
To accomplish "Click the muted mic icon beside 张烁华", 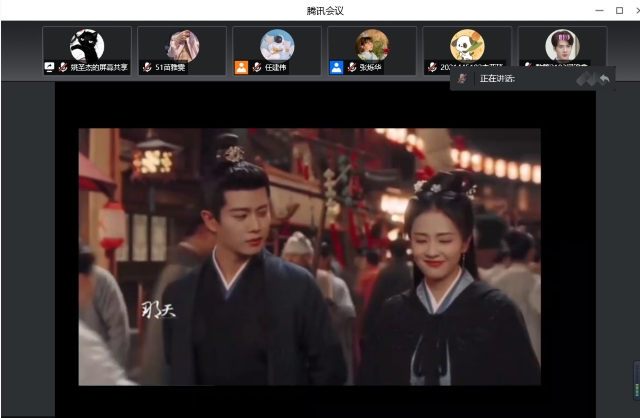I will coord(352,67).
